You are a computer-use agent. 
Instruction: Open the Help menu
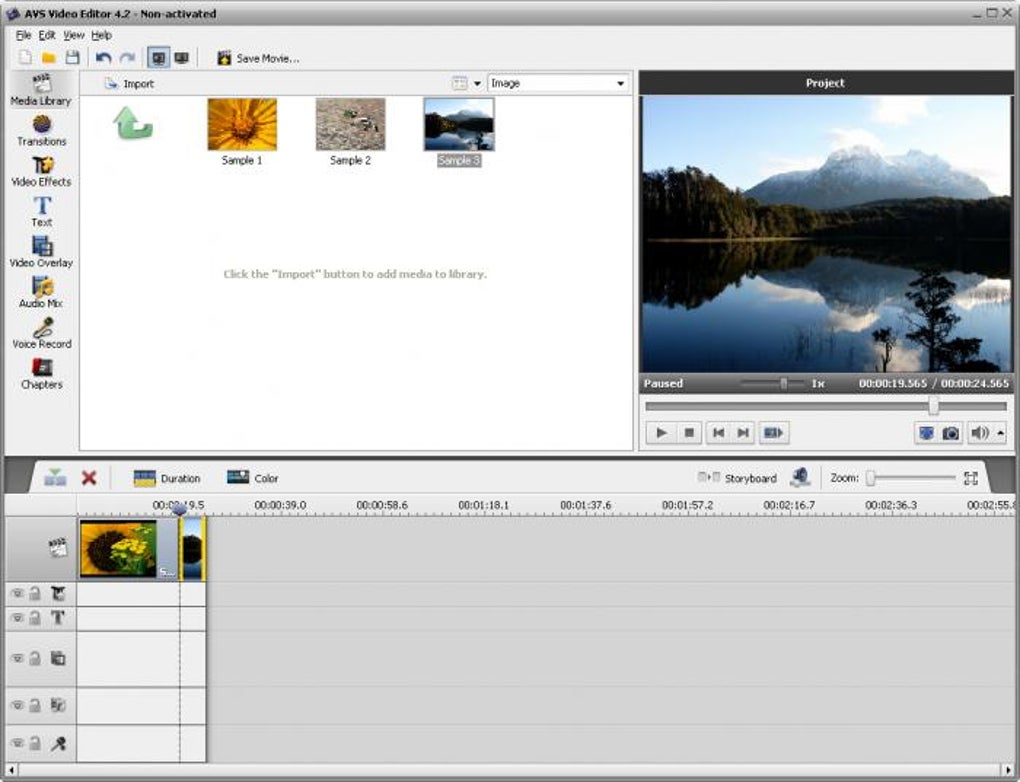pos(101,35)
